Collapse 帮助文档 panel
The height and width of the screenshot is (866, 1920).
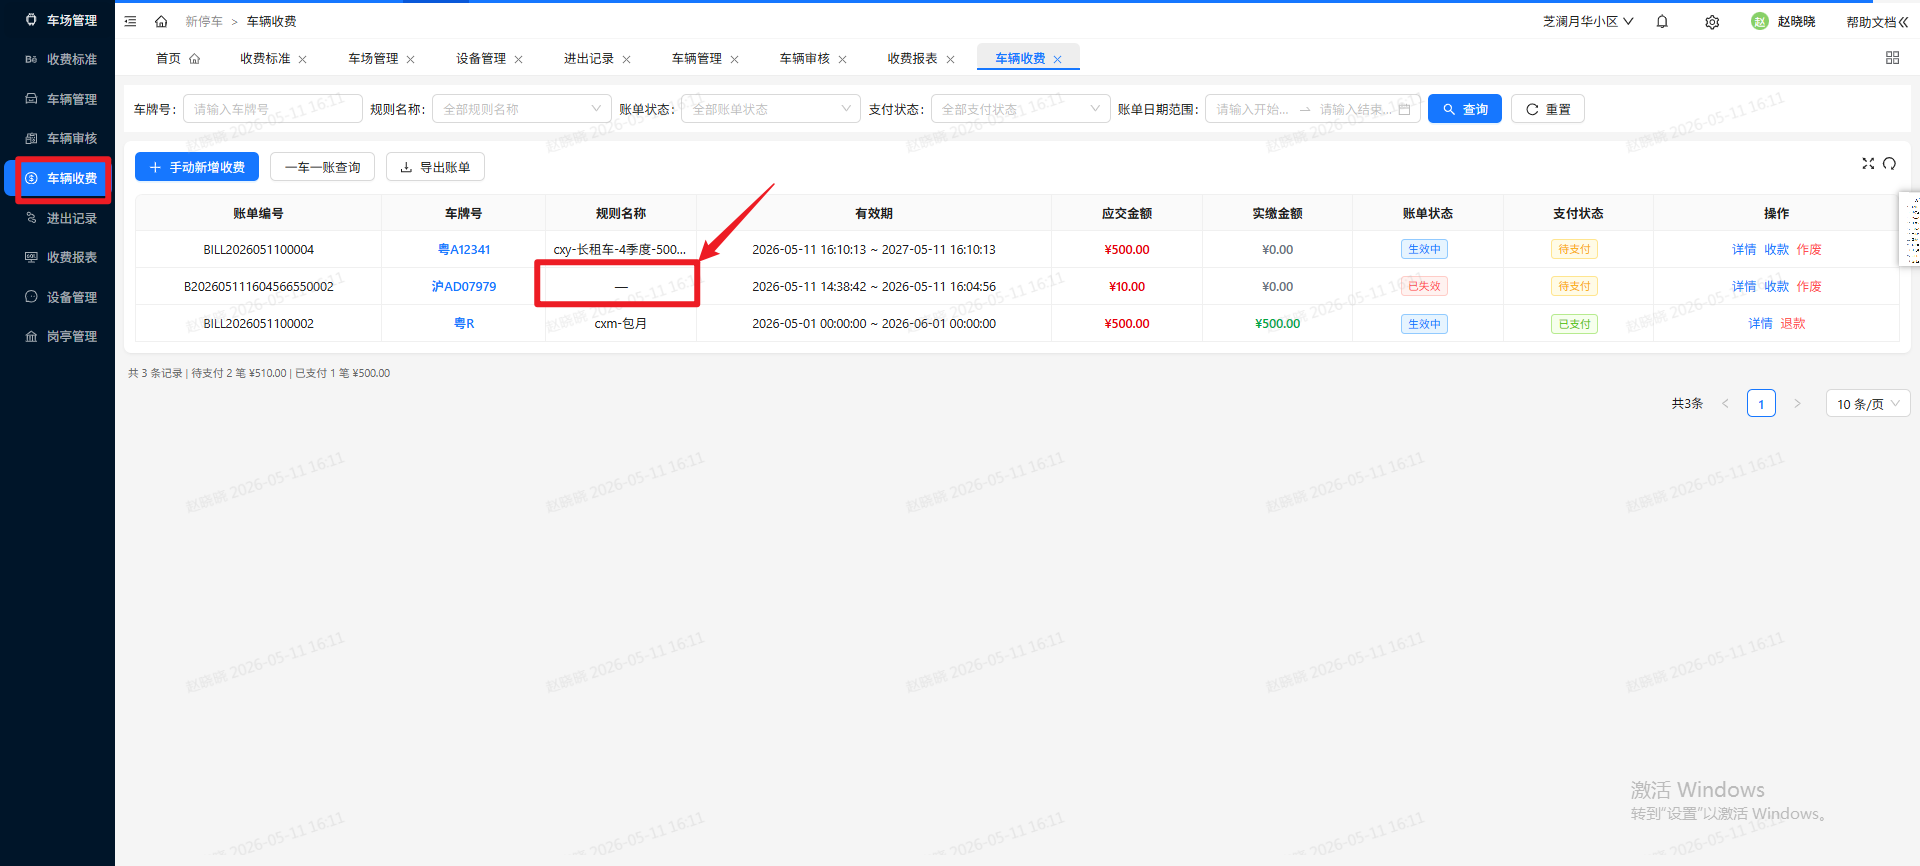(1903, 22)
